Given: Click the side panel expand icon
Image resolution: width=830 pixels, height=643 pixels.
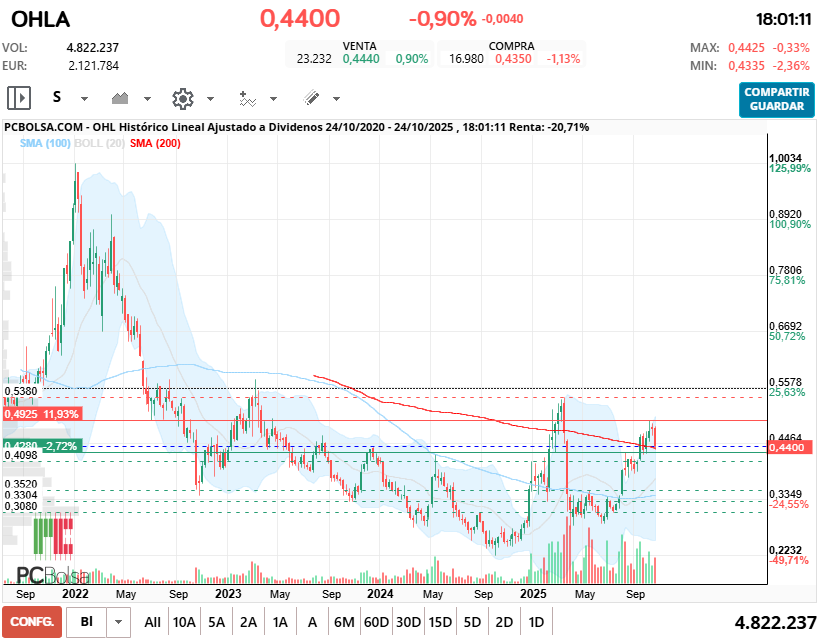Looking at the screenshot, I should [19, 98].
